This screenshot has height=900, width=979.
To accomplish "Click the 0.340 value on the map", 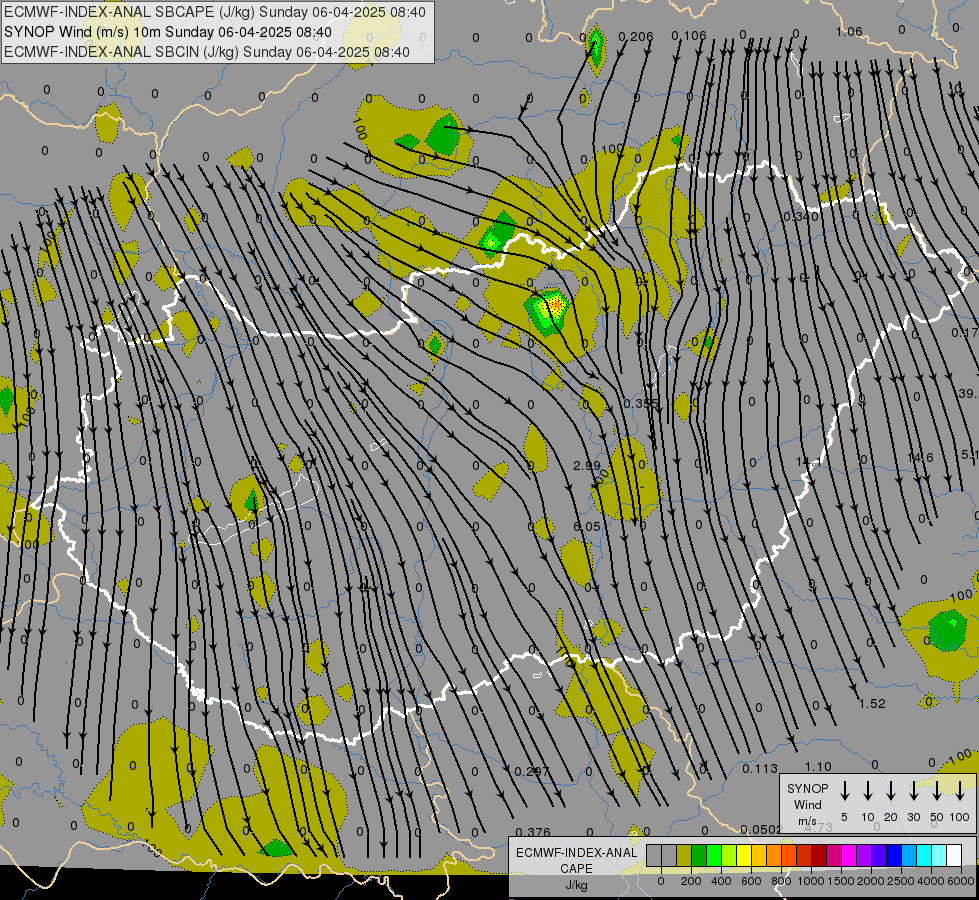I will [800, 217].
